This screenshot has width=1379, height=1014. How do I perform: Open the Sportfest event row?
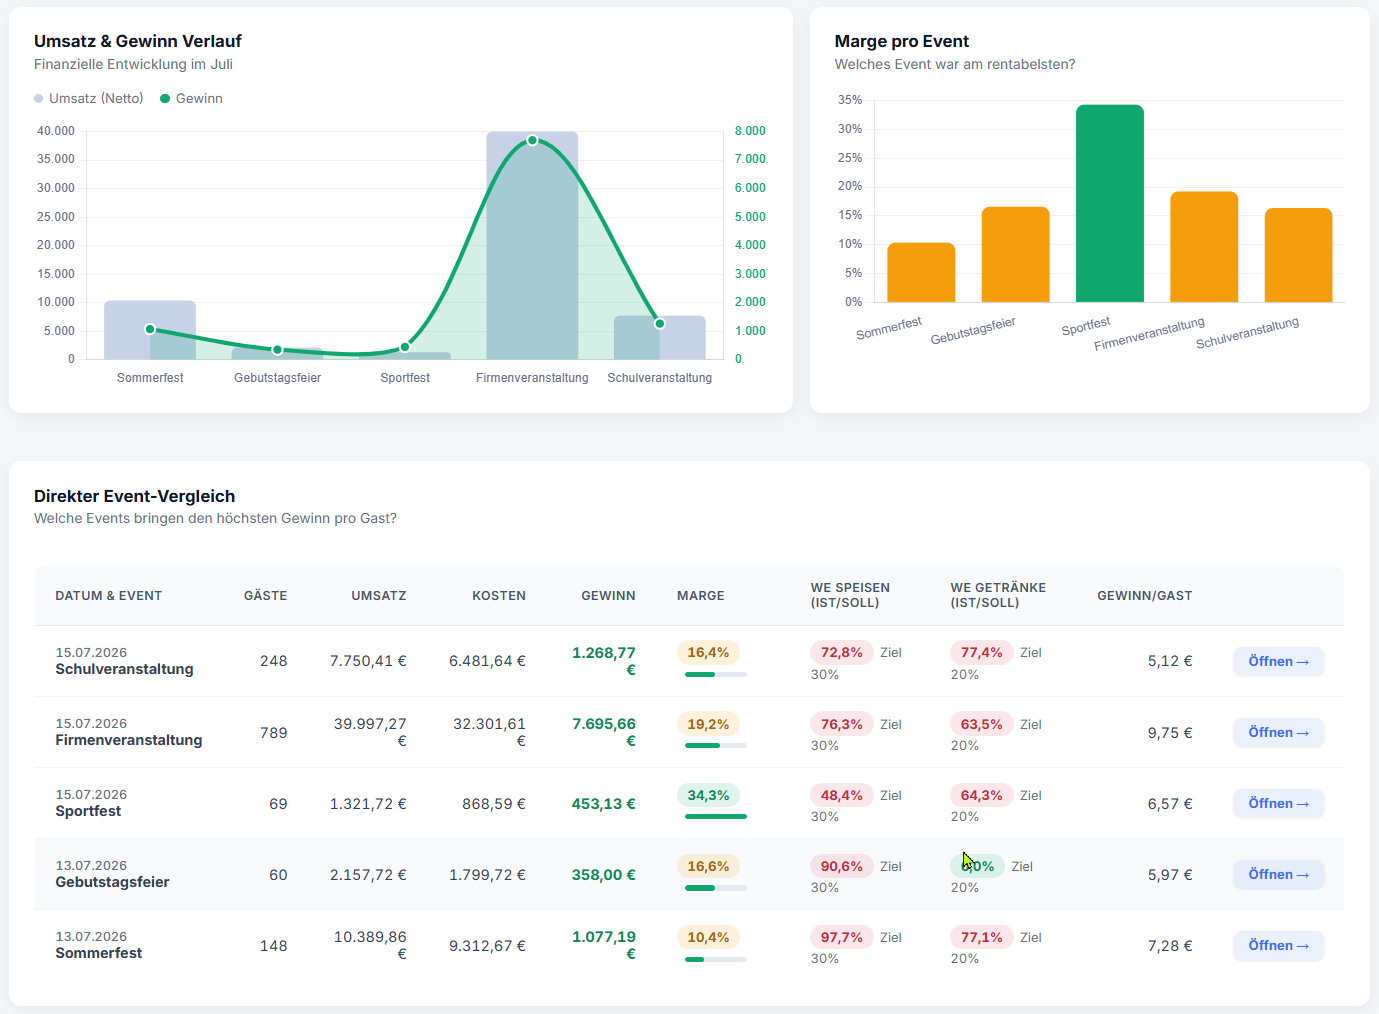pos(1278,803)
